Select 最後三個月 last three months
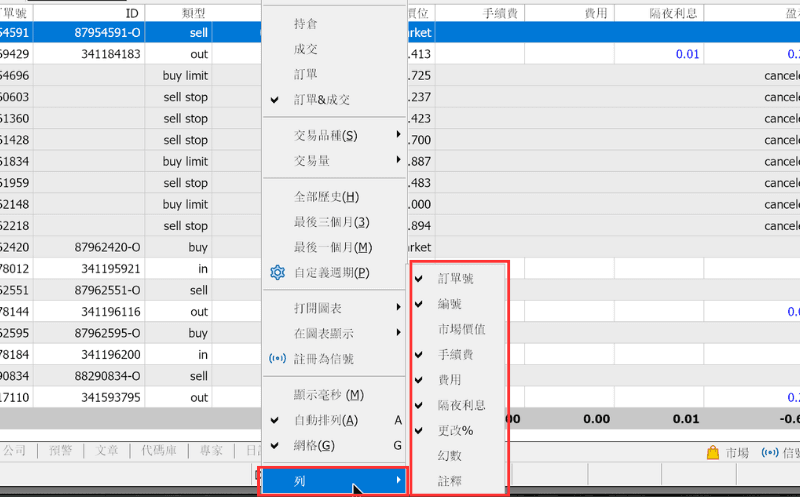Viewport: 800px width, 500px height. [333, 222]
